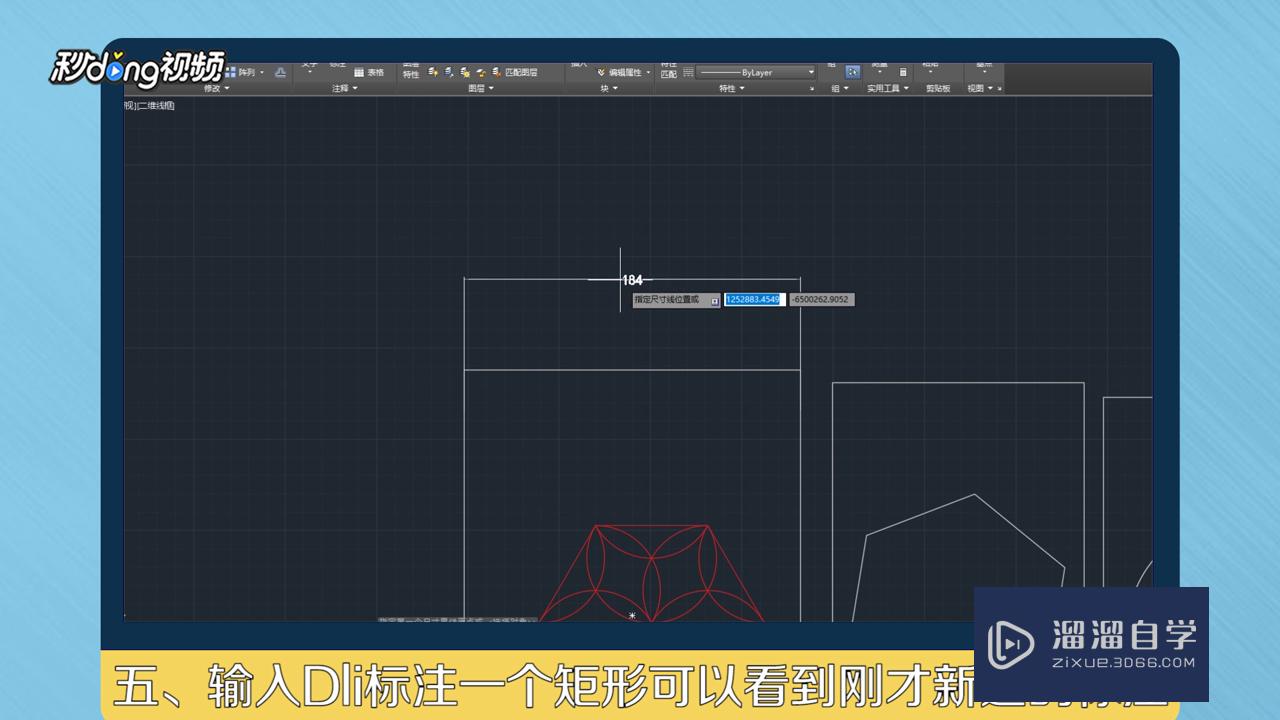
Task: Click the 表格 (Table) button
Action: (369, 72)
